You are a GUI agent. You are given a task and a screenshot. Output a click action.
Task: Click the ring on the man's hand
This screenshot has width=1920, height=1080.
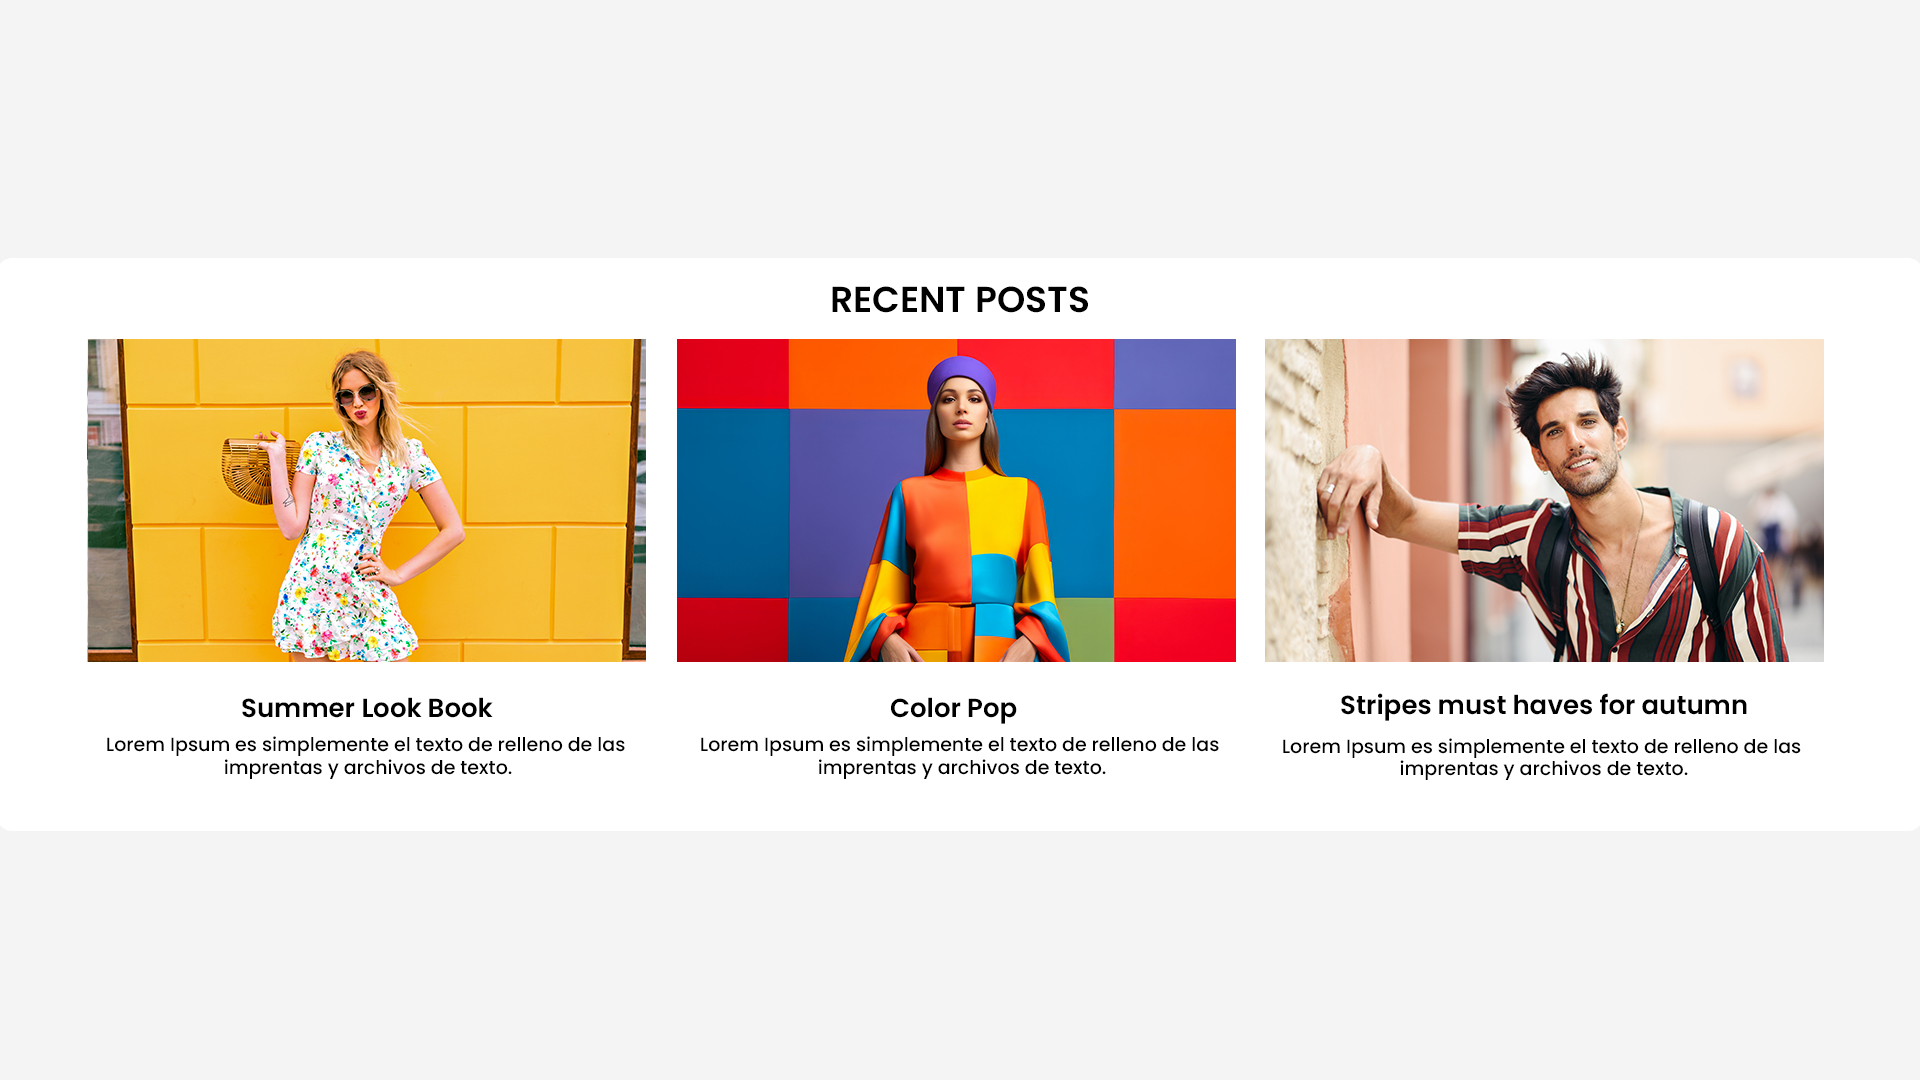pos(1330,488)
